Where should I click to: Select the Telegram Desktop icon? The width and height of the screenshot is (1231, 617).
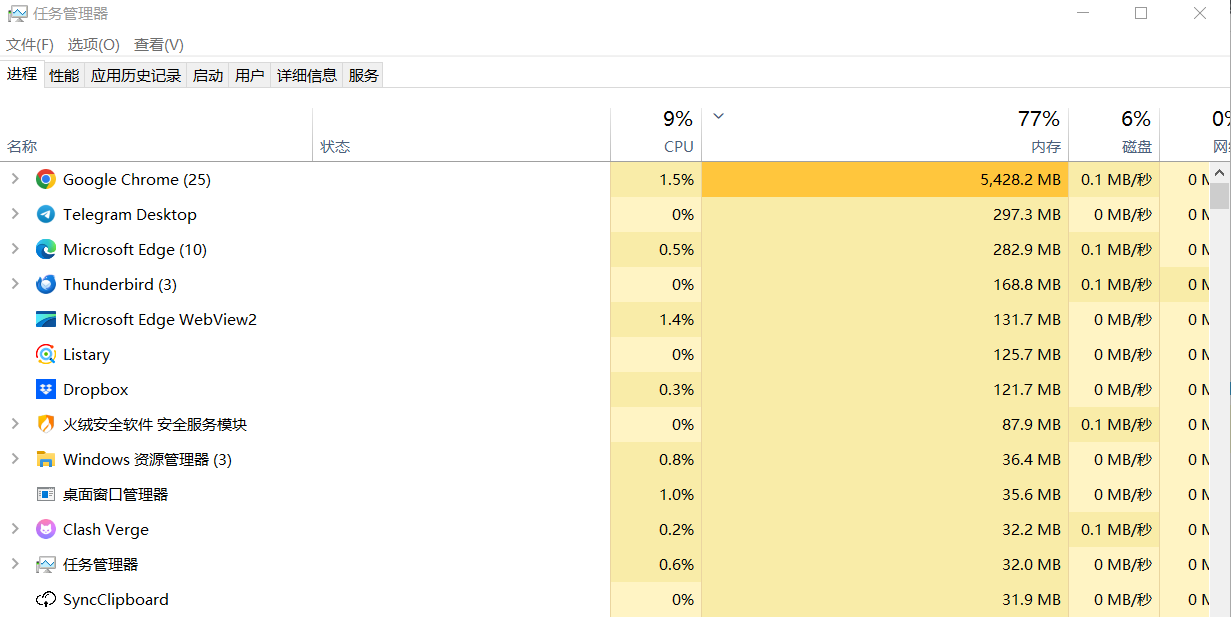click(46, 215)
